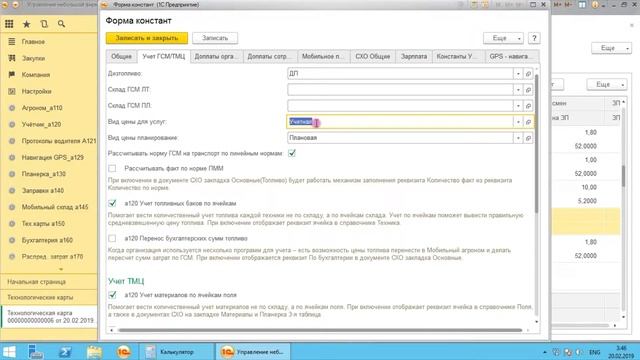This screenshot has width=640, height=360.
Task: Open linked item for Склад ГСМ ПЛ
Action: click(528, 106)
